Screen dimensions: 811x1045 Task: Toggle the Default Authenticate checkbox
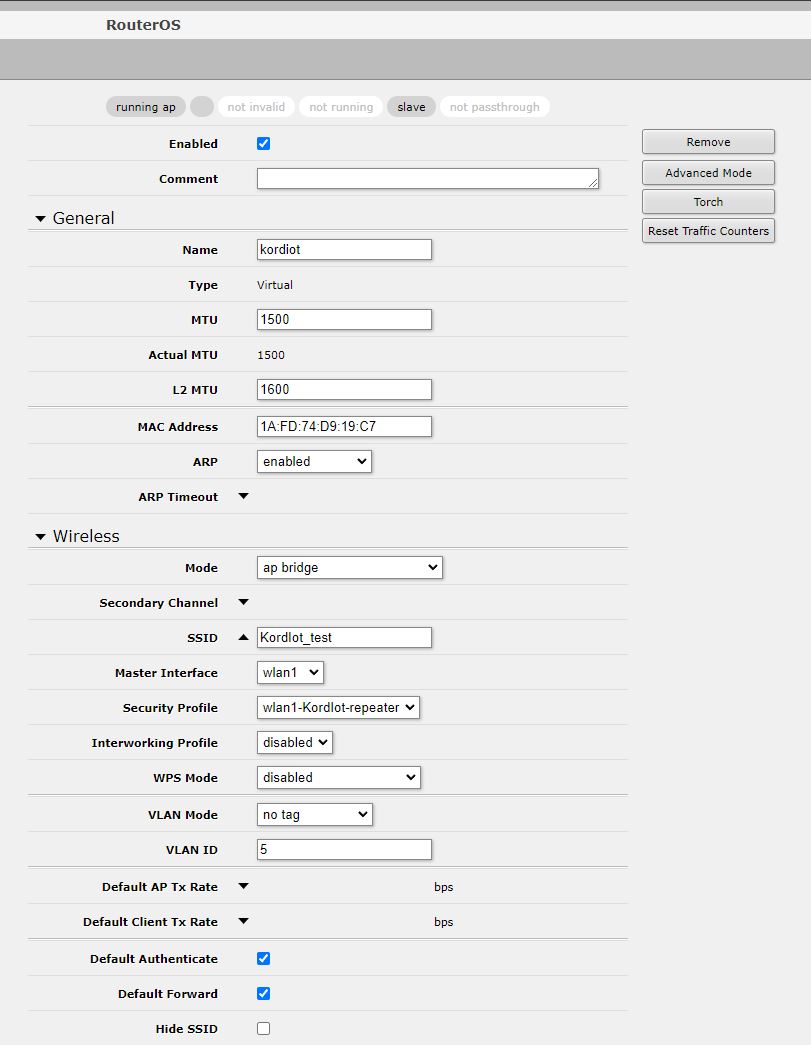[264, 958]
